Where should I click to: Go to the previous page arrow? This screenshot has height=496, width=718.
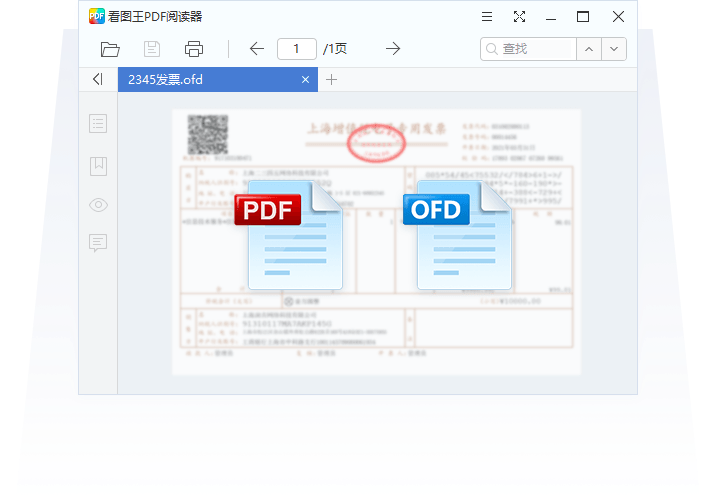(257, 49)
